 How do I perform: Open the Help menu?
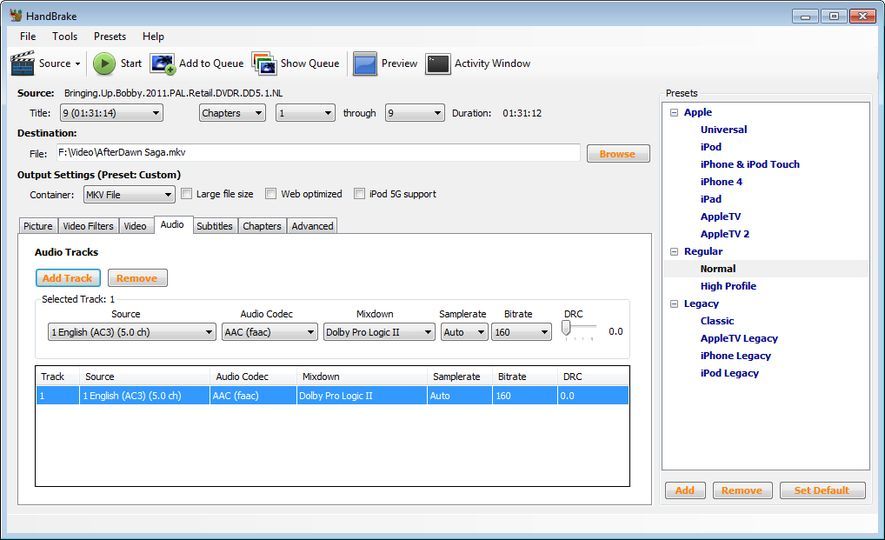click(x=153, y=36)
